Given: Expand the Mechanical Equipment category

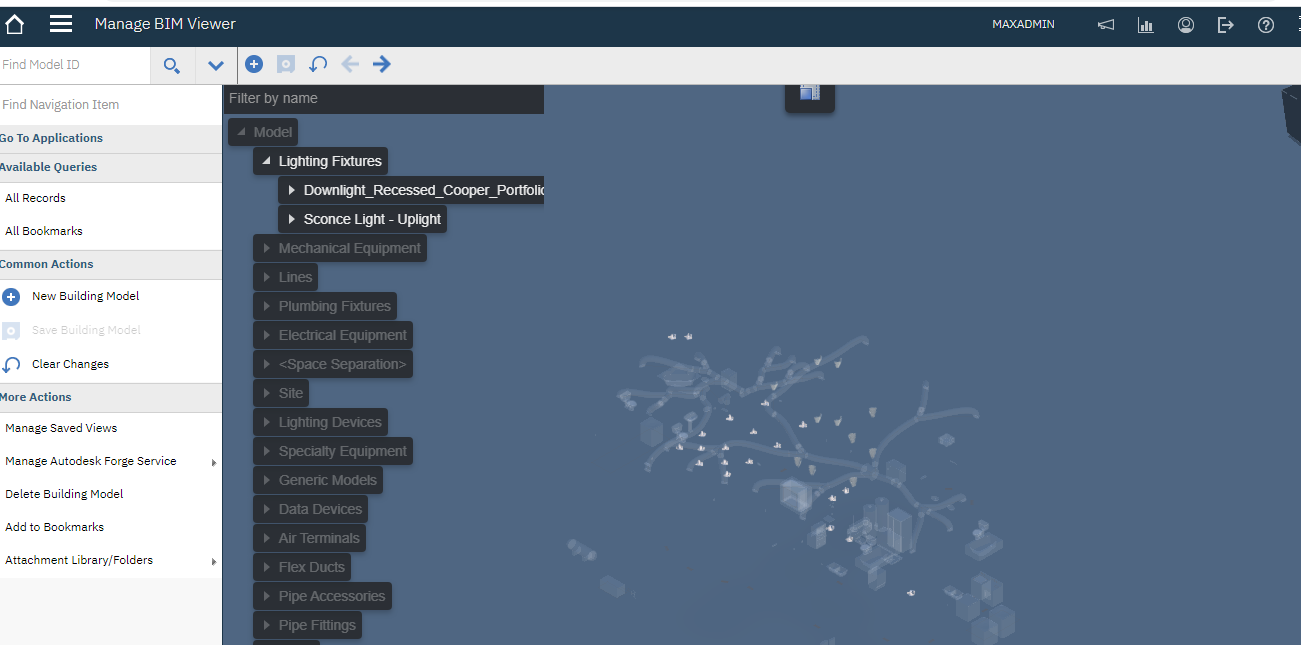Looking at the screenshot, I should pyautogui.click(x=266, y=248).
